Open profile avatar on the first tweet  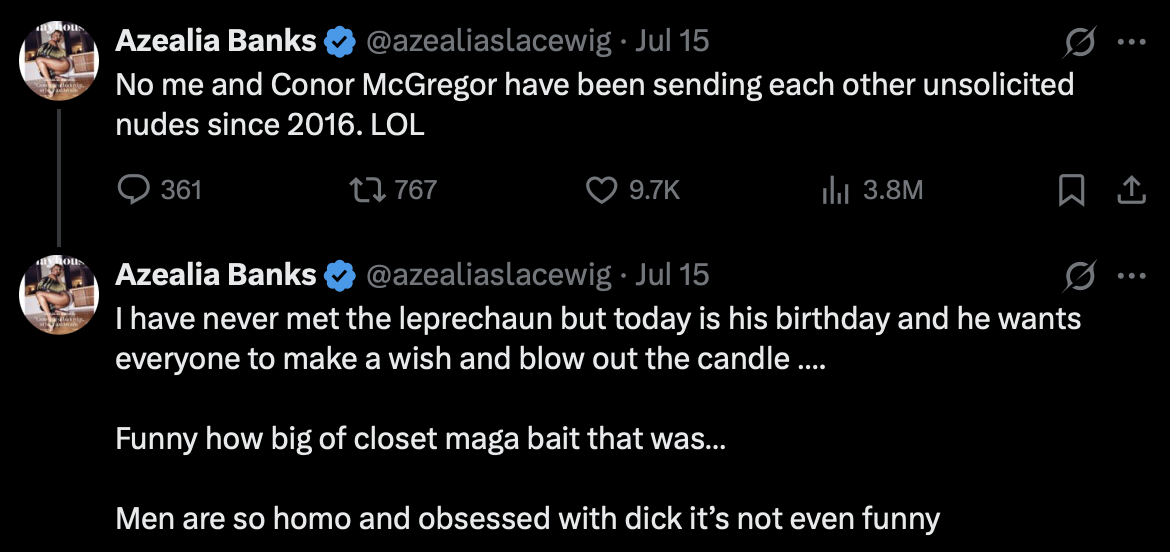coord(59,62)
